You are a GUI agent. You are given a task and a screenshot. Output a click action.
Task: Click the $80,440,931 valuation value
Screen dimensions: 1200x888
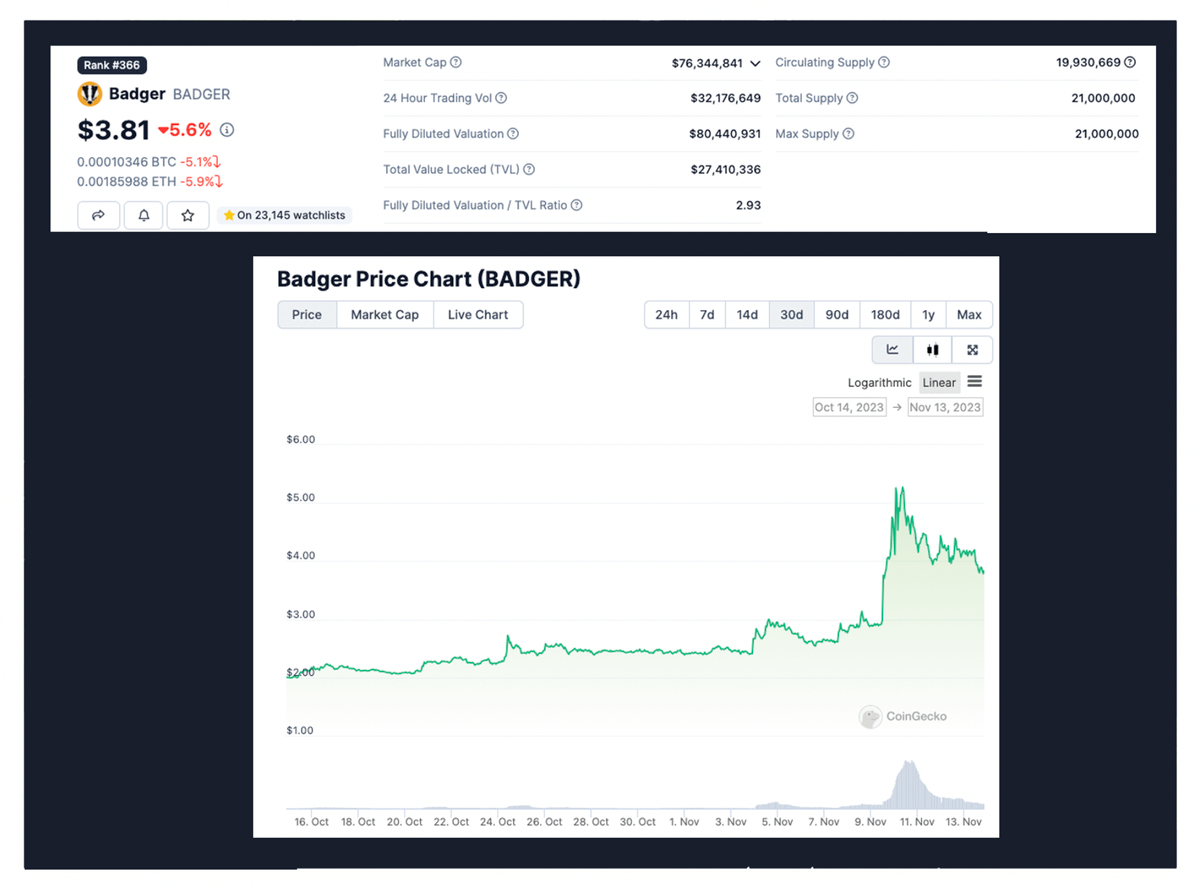coord(725,134)
